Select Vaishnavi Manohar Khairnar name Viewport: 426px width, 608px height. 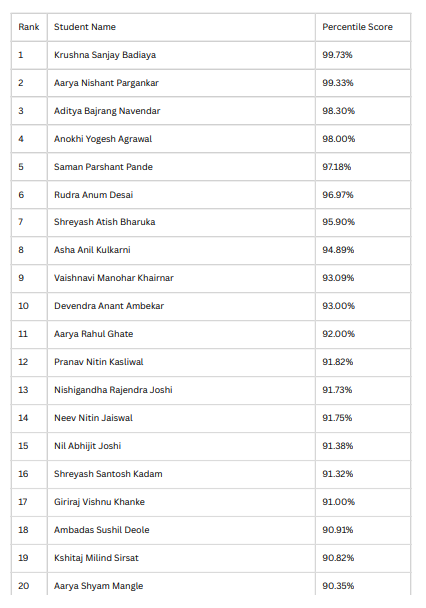[x=114, y=278]
